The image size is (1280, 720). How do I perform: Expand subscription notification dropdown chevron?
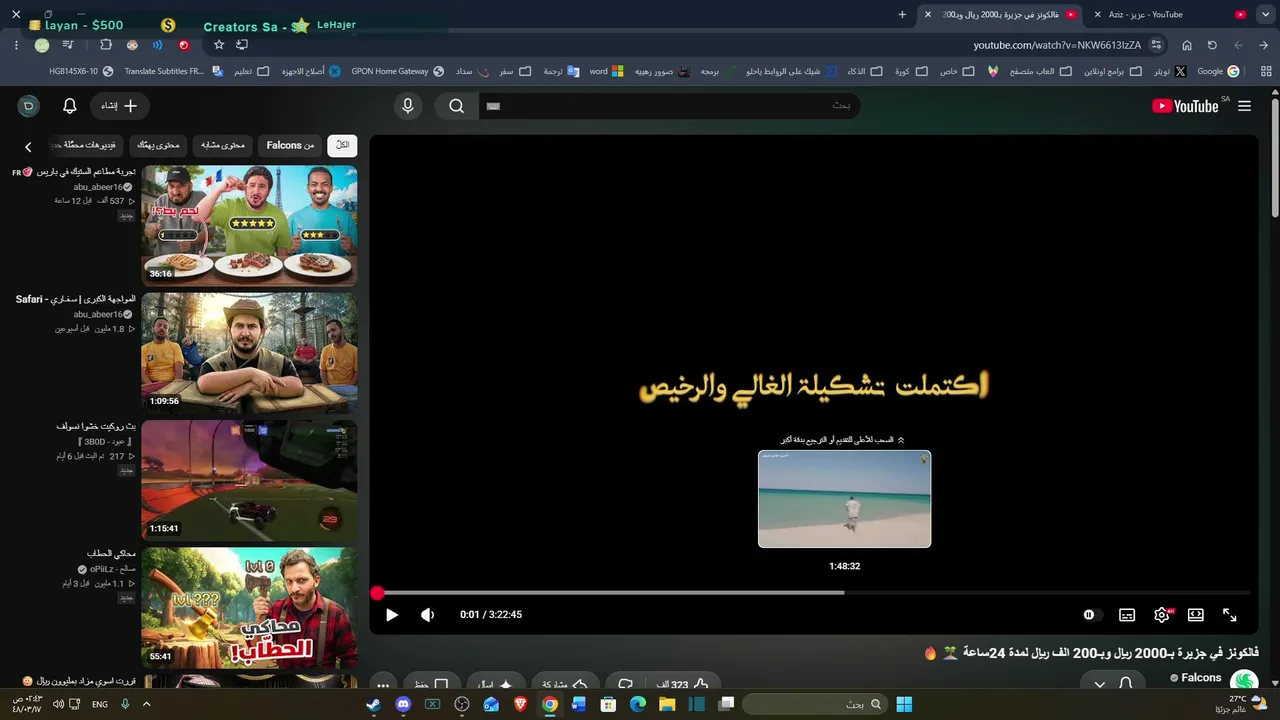click(1100, 685)
